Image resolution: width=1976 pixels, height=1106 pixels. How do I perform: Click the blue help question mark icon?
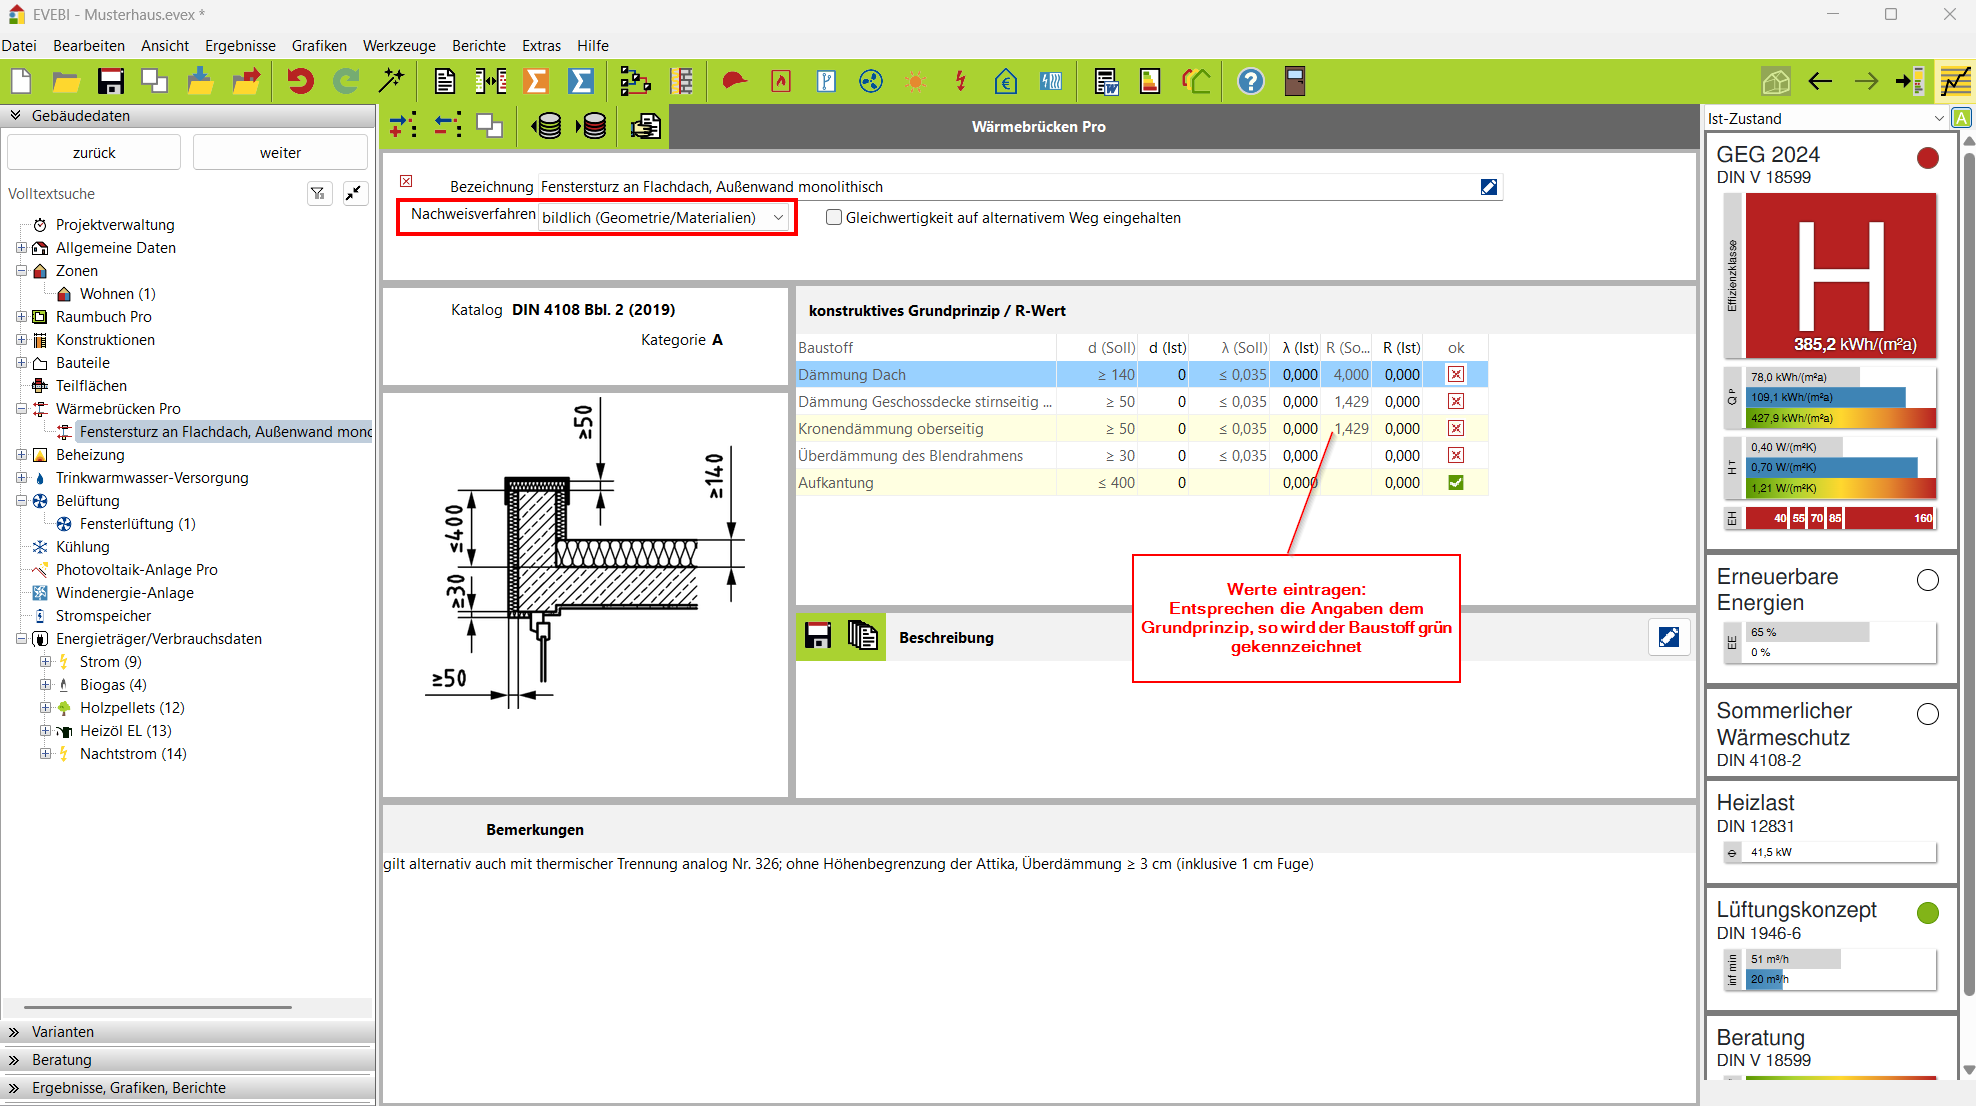pos(1250,81)
